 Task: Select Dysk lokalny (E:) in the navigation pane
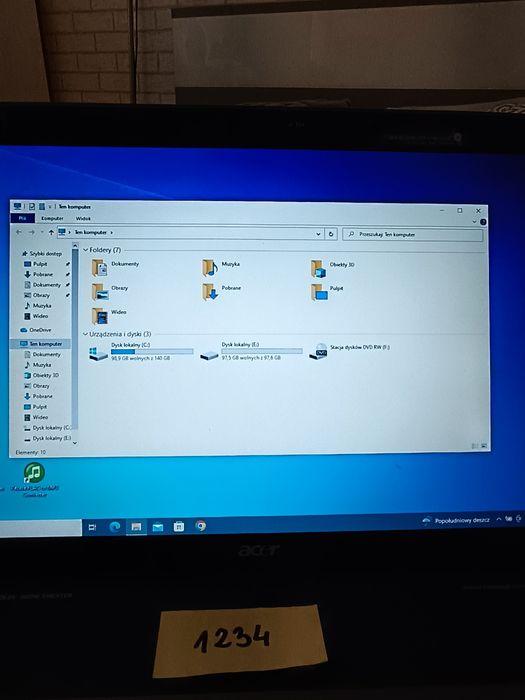click(47, 438)
